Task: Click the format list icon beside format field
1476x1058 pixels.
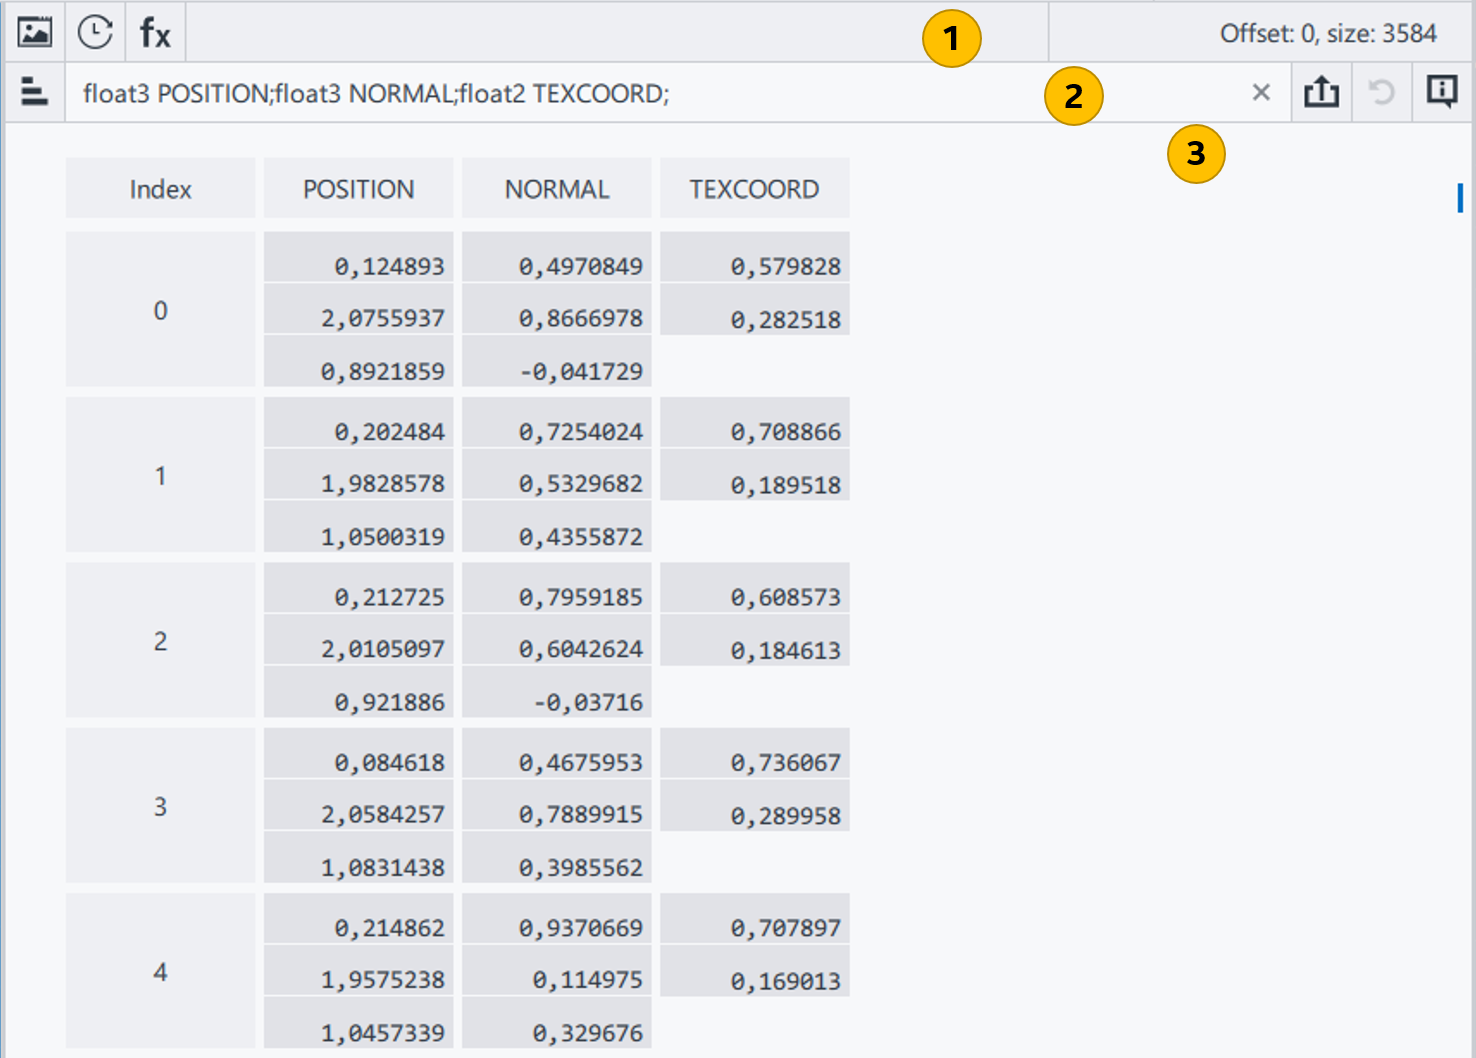Action: pyautogui.click(x=34, y=93)
